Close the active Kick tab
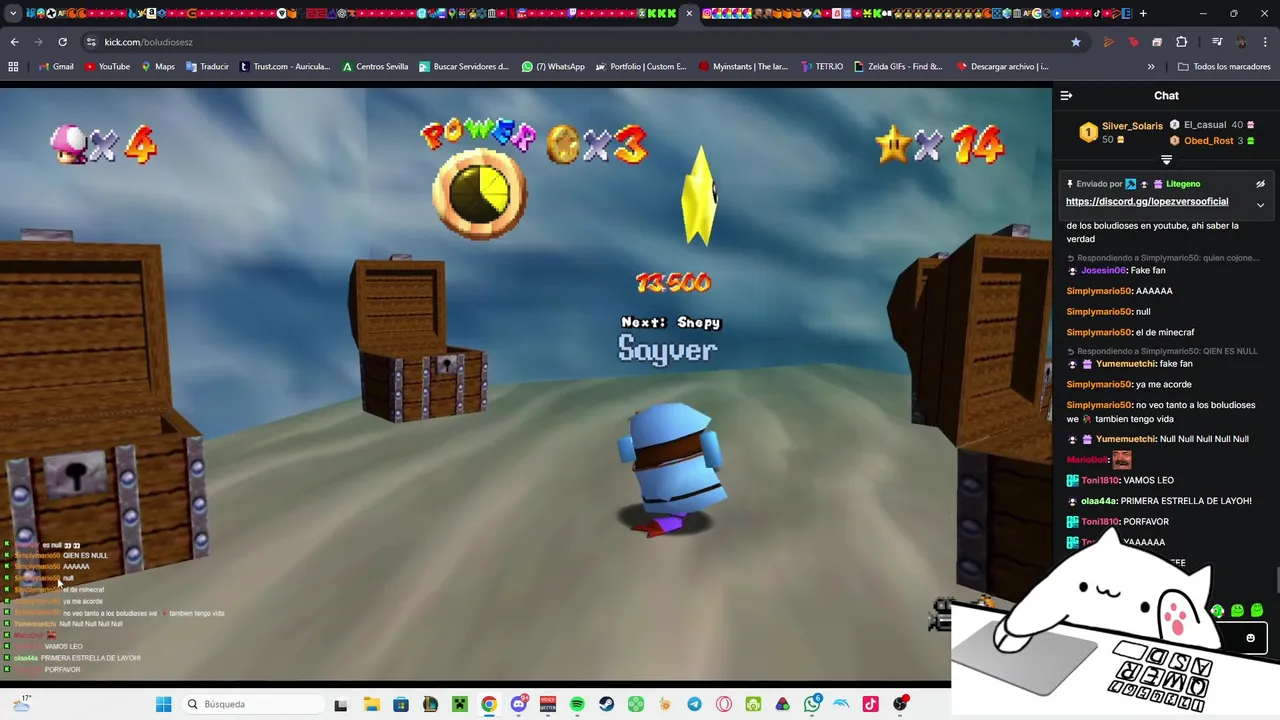 (688, 14)
